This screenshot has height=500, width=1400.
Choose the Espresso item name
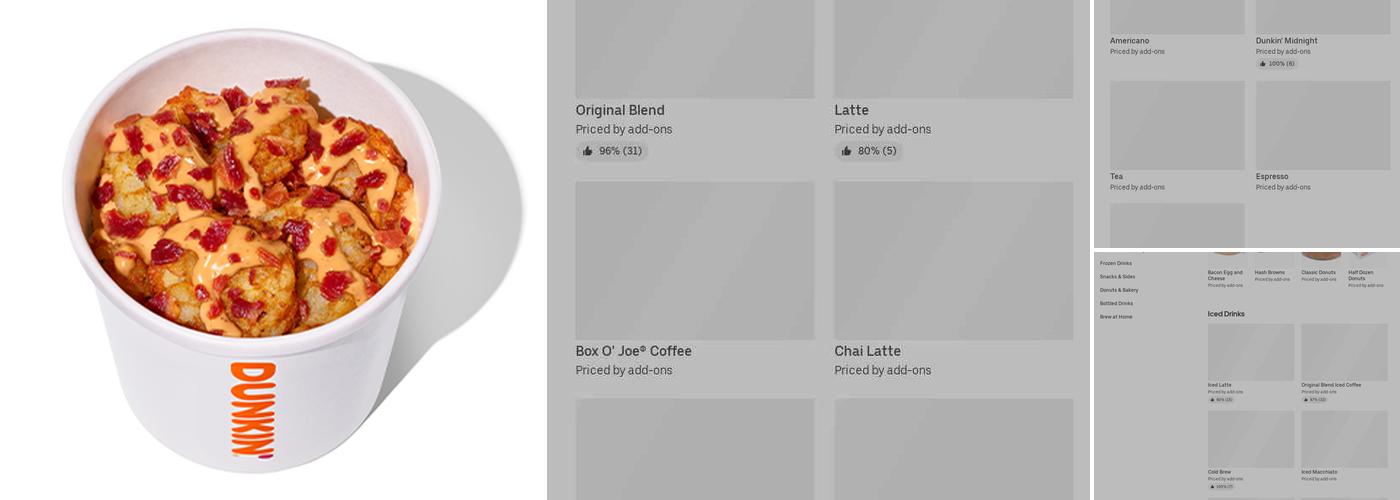[x=1273, y=177]
